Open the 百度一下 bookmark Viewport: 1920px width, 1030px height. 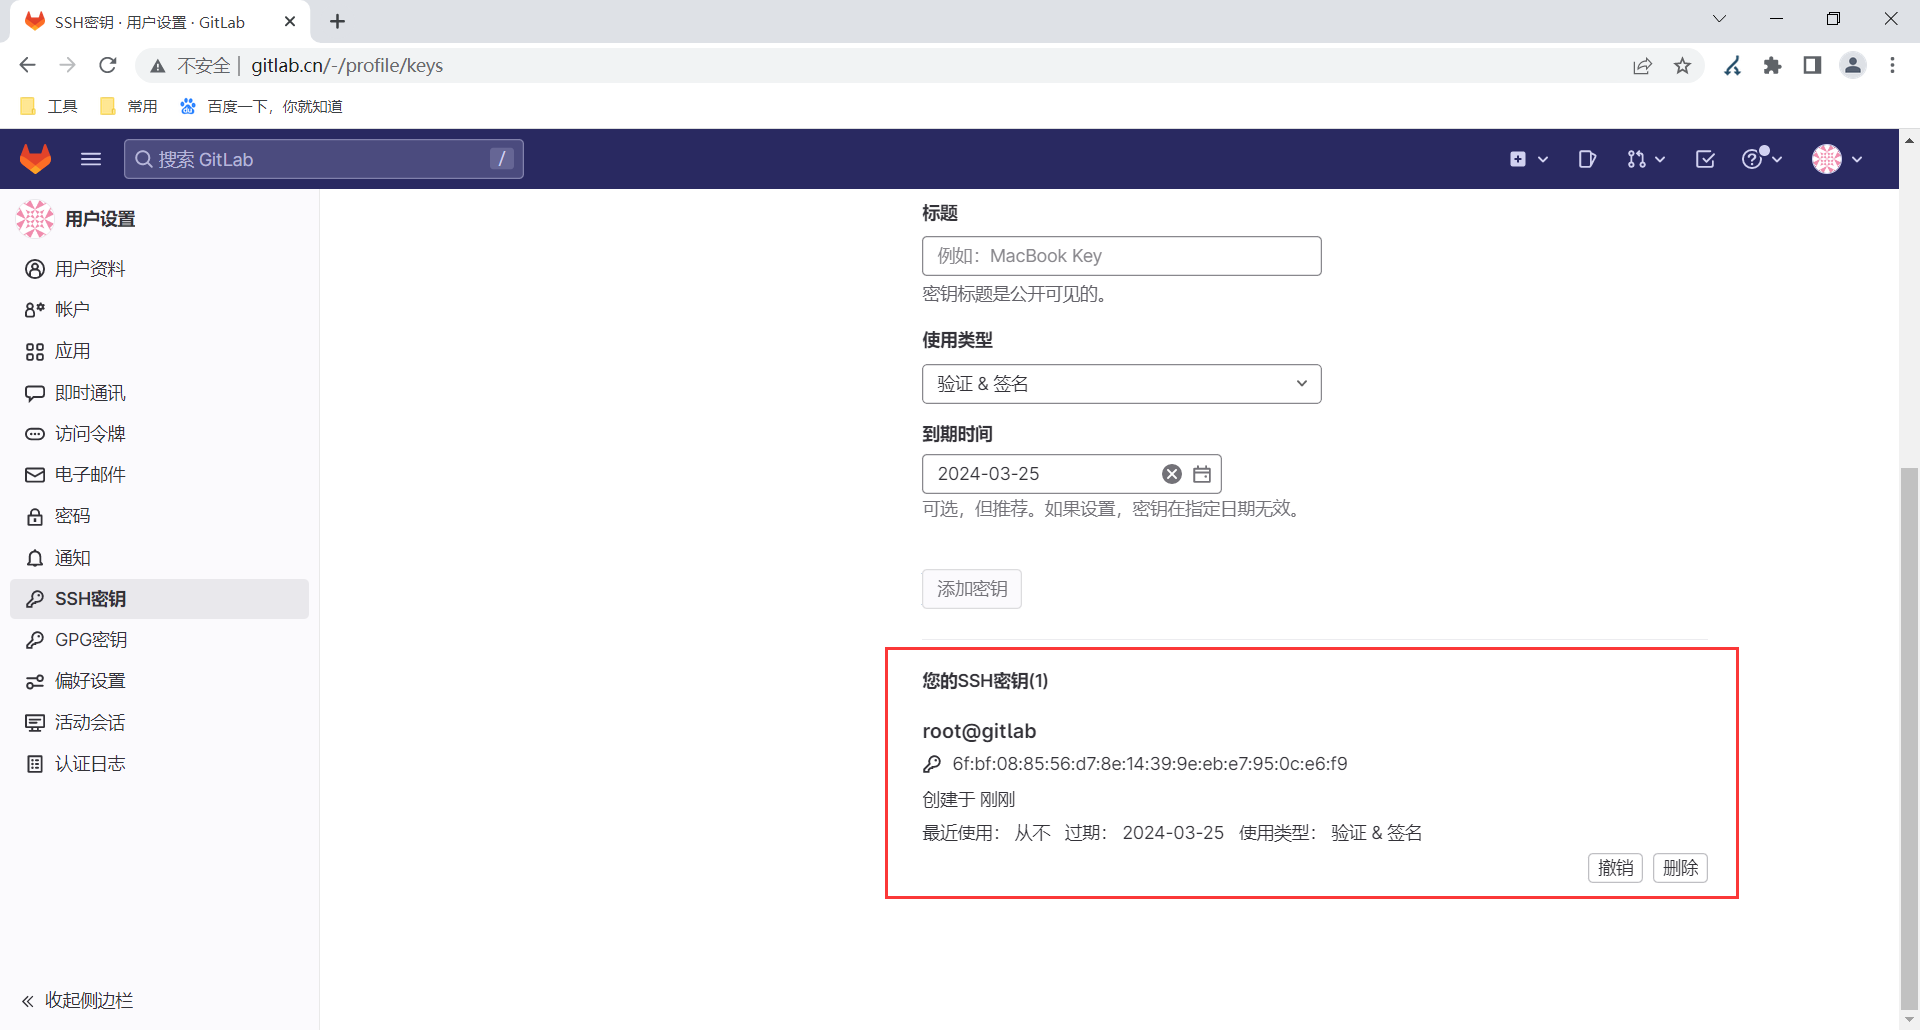click(261, 106)
